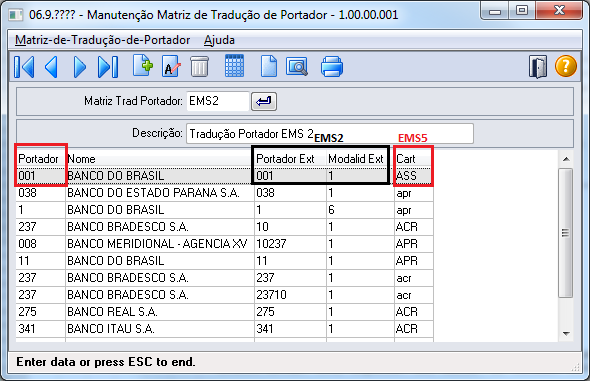The width and height of the screenshot is (590, 381).
Task: Click the Matriz Trad Portador field
Action: [218, 101]
